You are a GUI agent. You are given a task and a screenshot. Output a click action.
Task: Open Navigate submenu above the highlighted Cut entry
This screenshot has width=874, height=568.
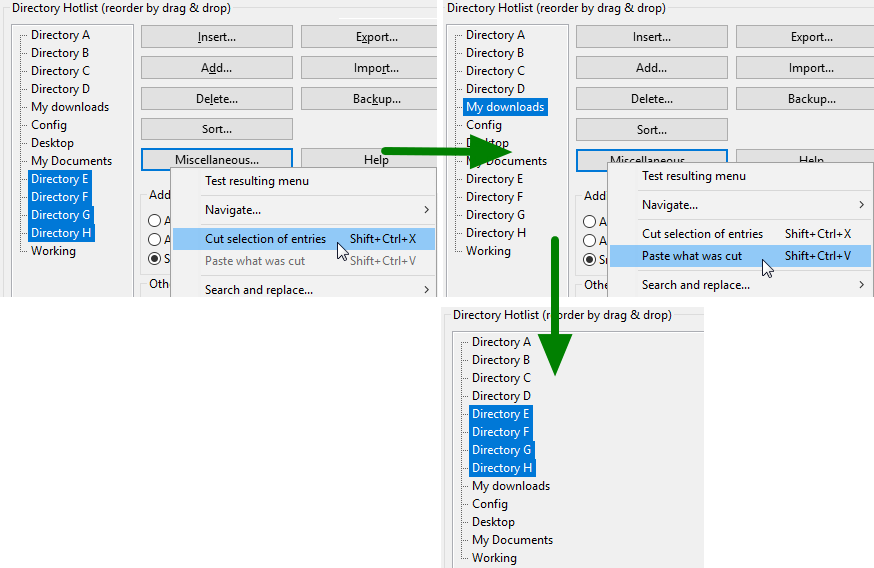233,210
